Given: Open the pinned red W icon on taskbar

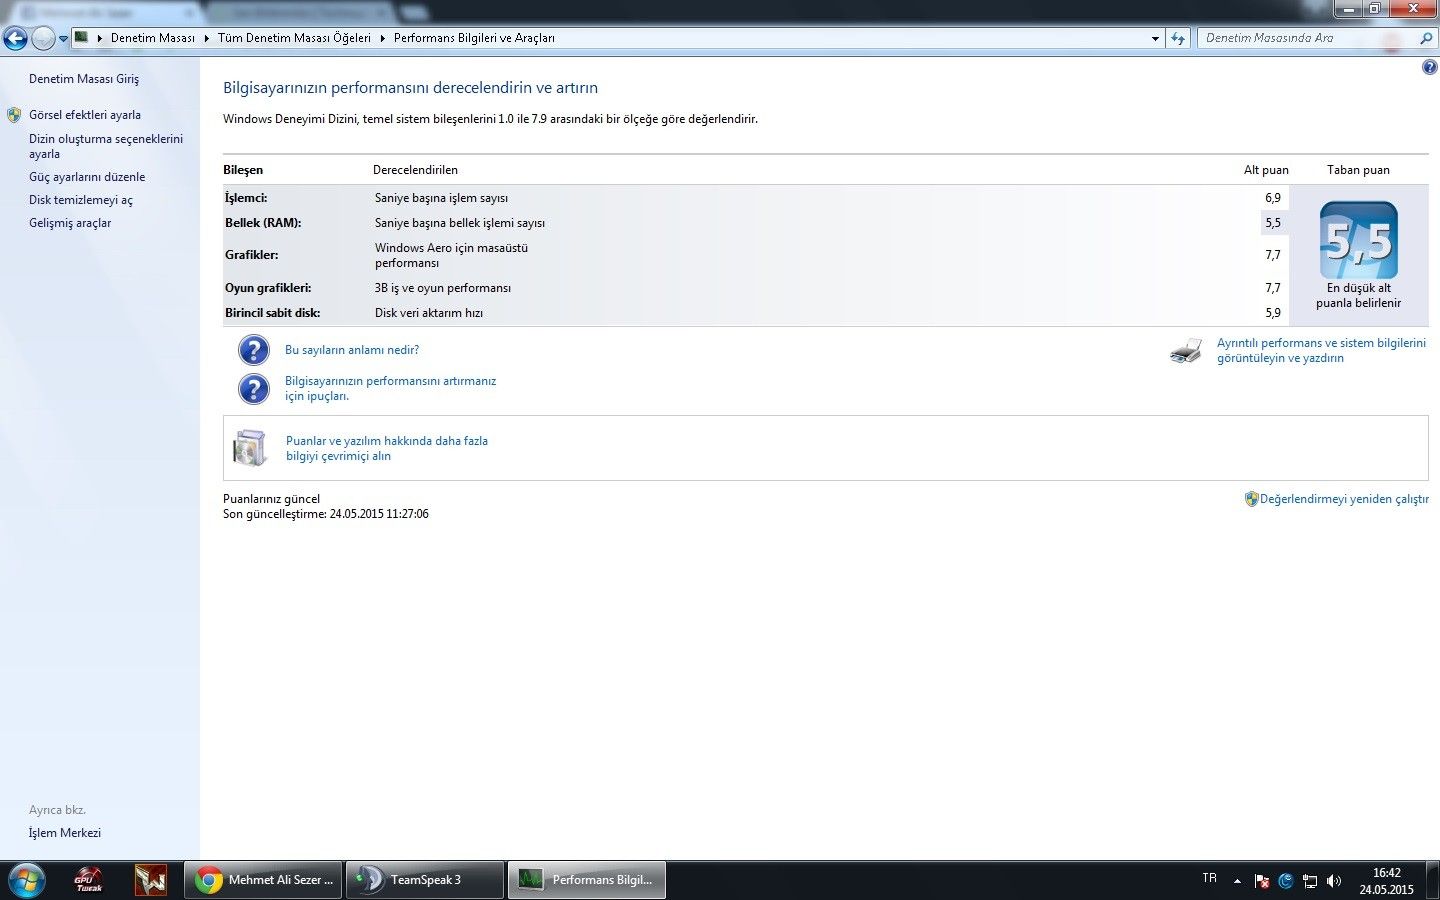Looking at the screenshot, I should [x=150, y=880].
